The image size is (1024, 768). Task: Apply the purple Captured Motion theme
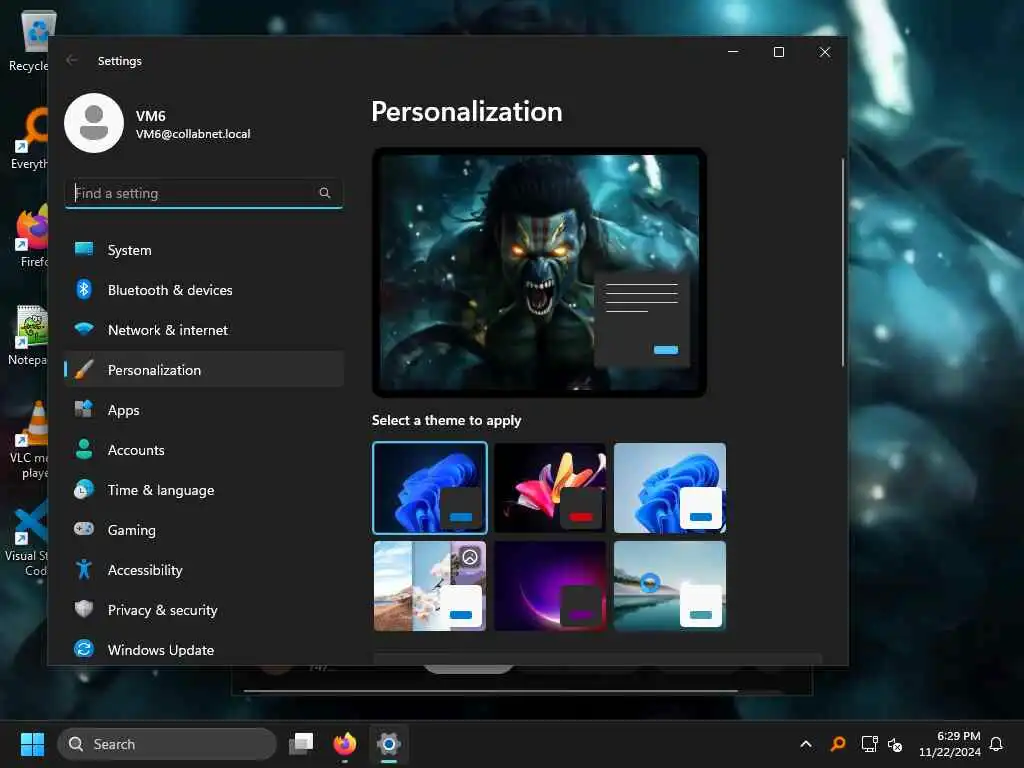tap(550, 585)
